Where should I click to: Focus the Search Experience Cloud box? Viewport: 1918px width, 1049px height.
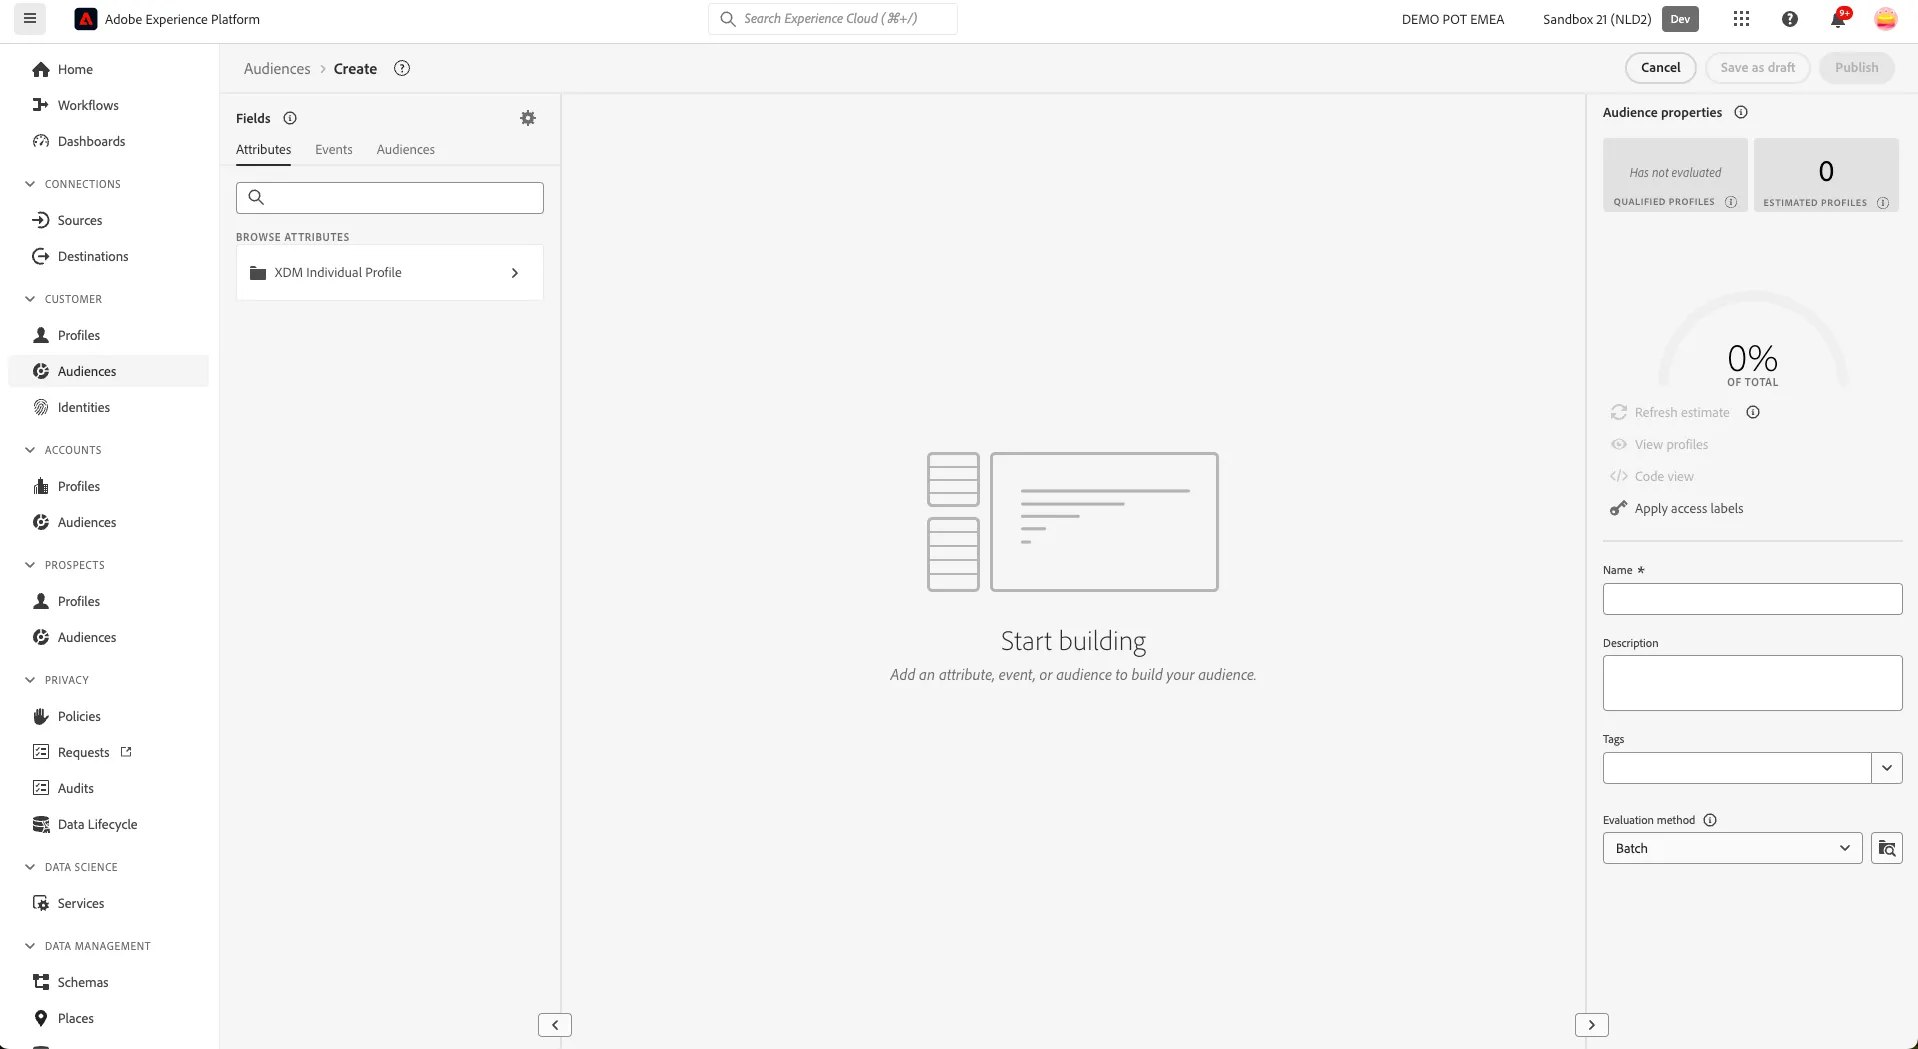(833, 19)
